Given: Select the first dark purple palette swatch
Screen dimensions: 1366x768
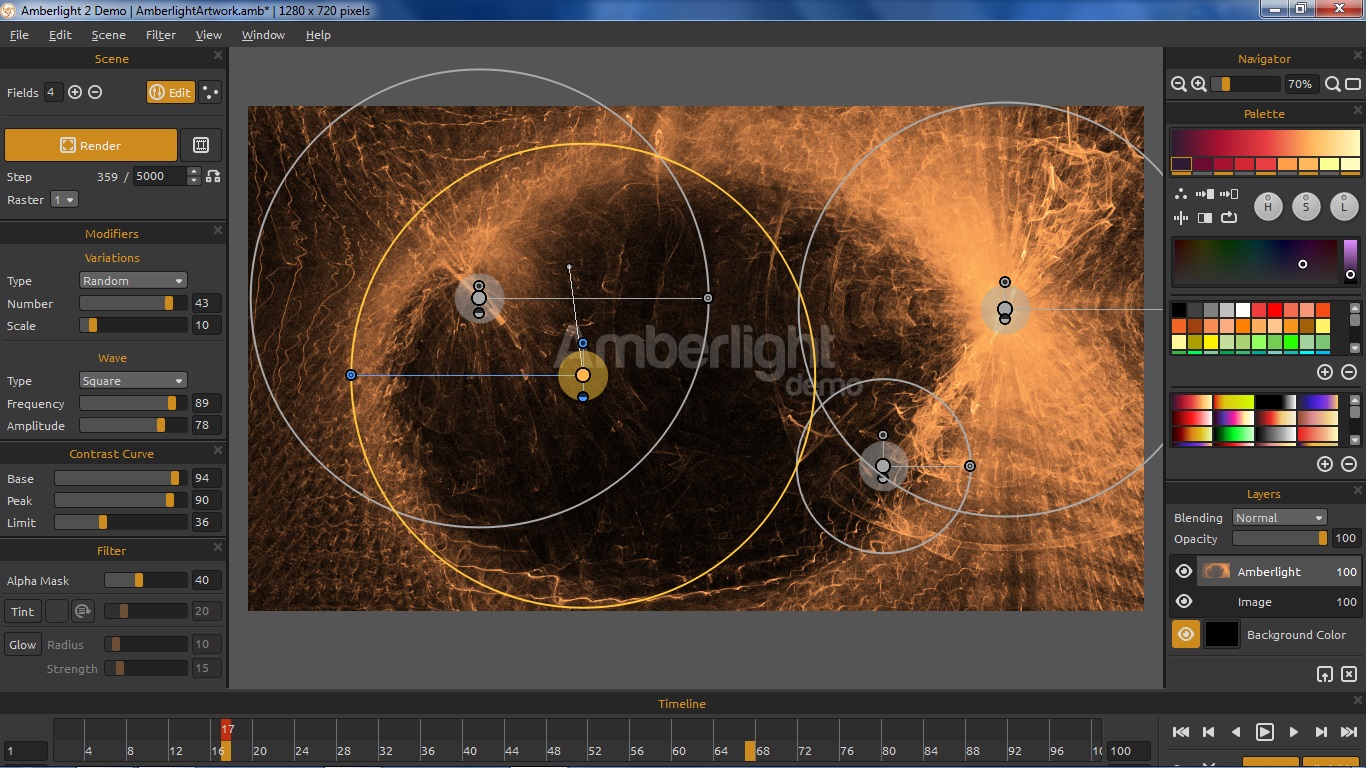Looking at the screenshot, I should coord(1181,164).
